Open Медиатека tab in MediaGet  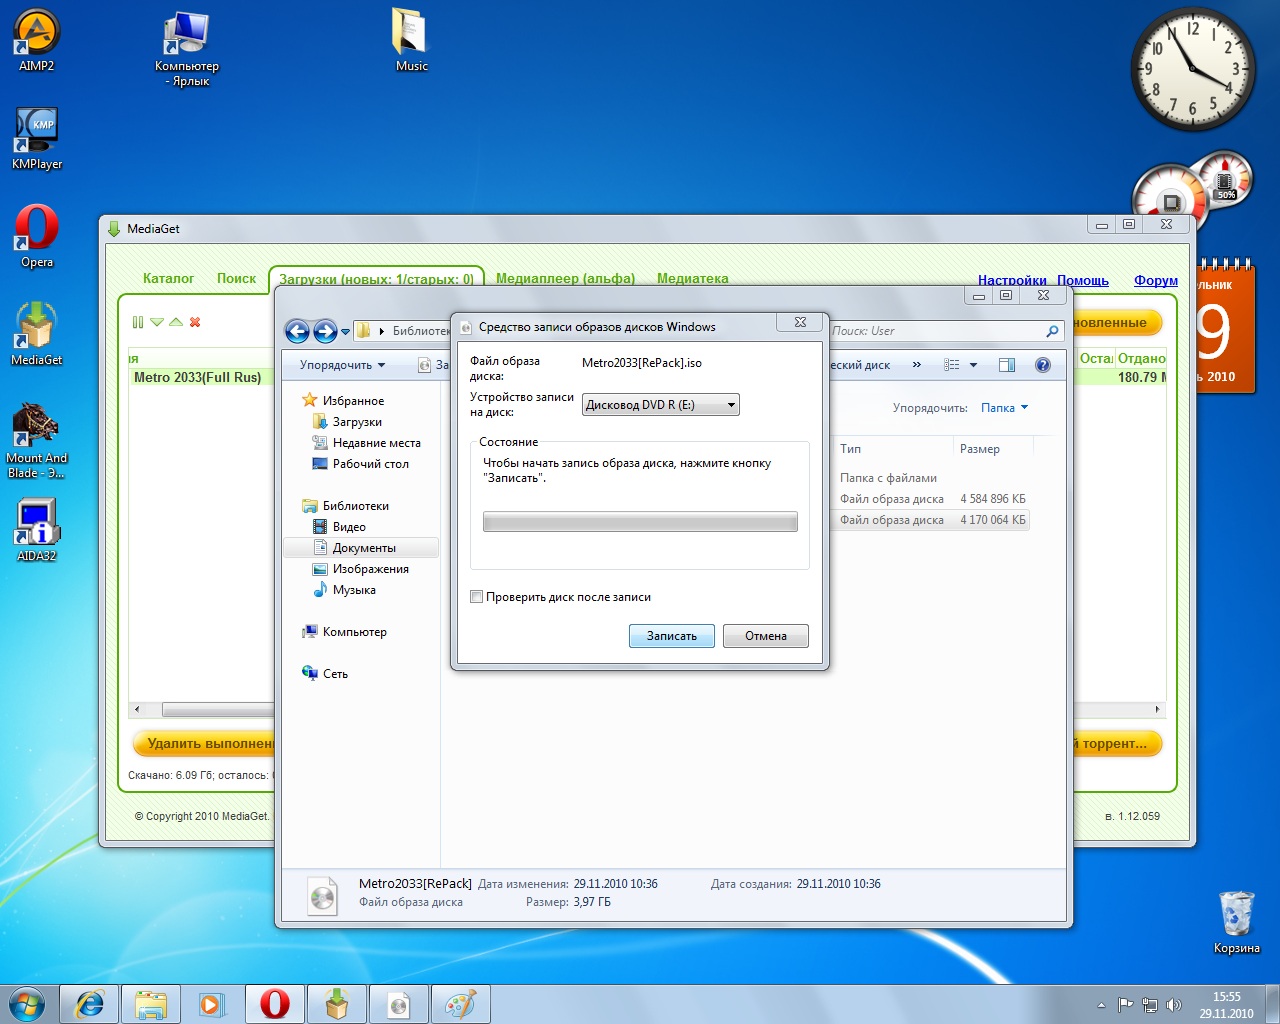pos(692,278)
